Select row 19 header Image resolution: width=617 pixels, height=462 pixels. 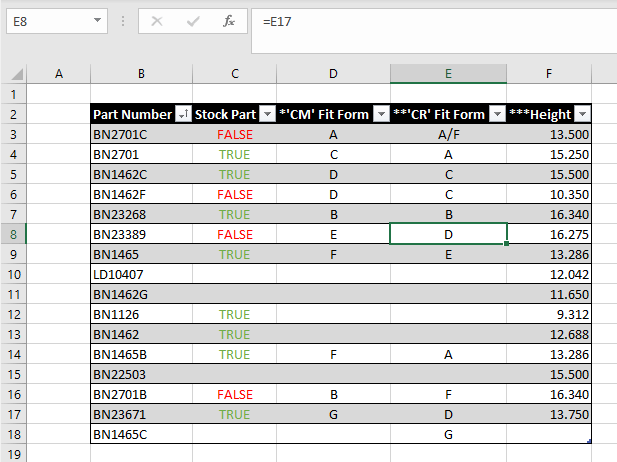pyautogui.click(x=13, y=454)
